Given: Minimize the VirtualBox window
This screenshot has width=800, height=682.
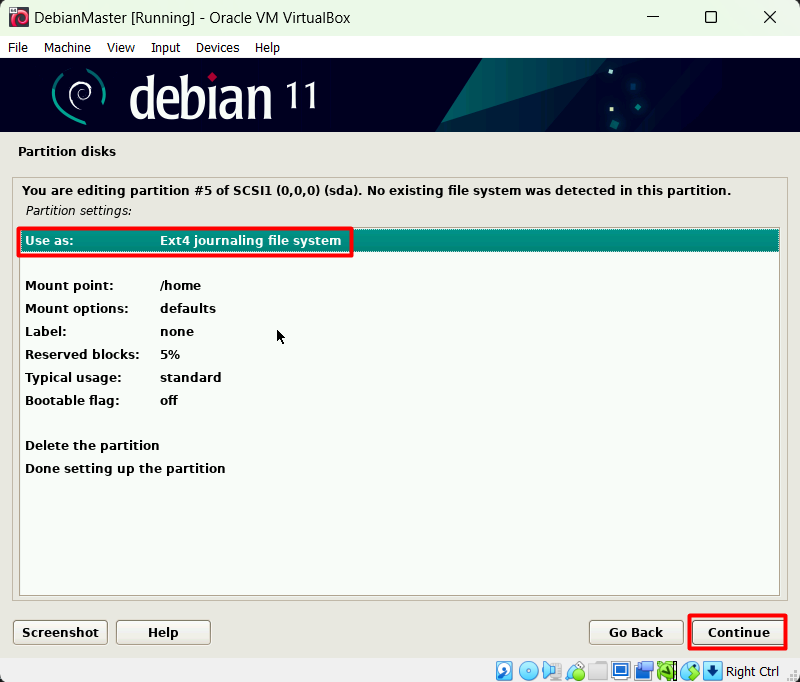Looking at the screenshot, I should point(653,17).
